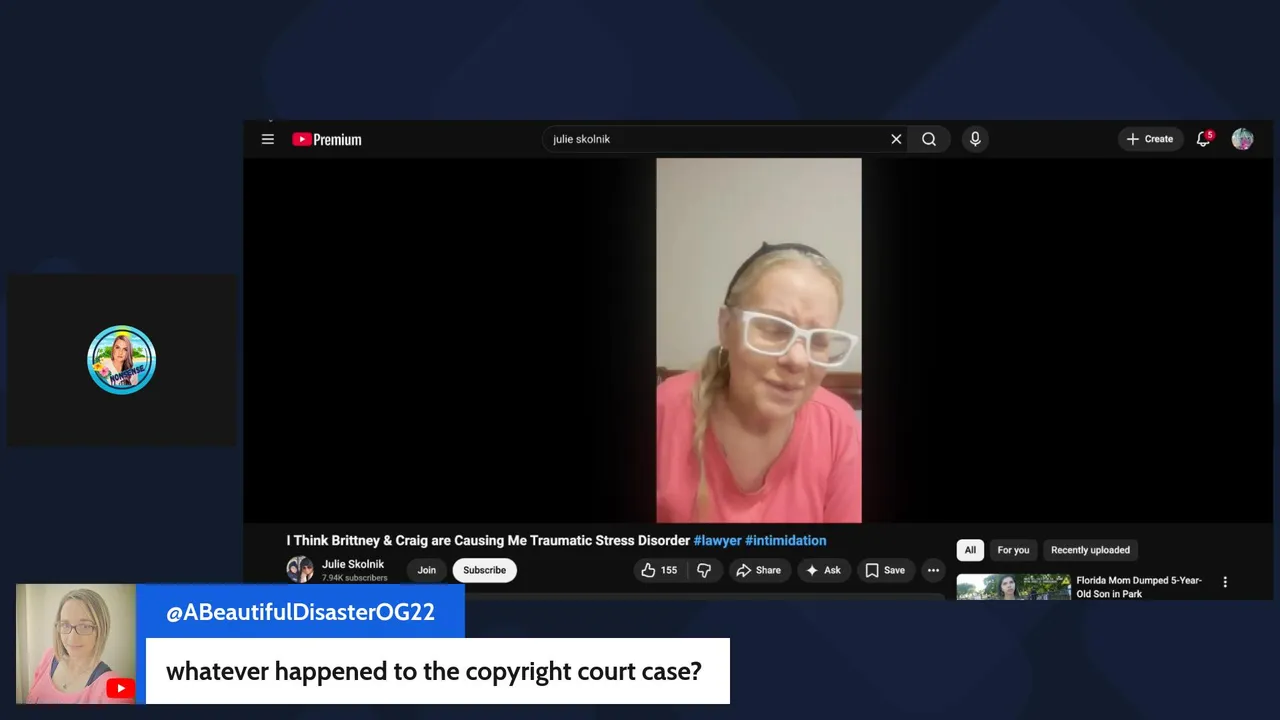Open options menu for Florida Mom video
The image size is (1280, 720).
pos(1225,582)
